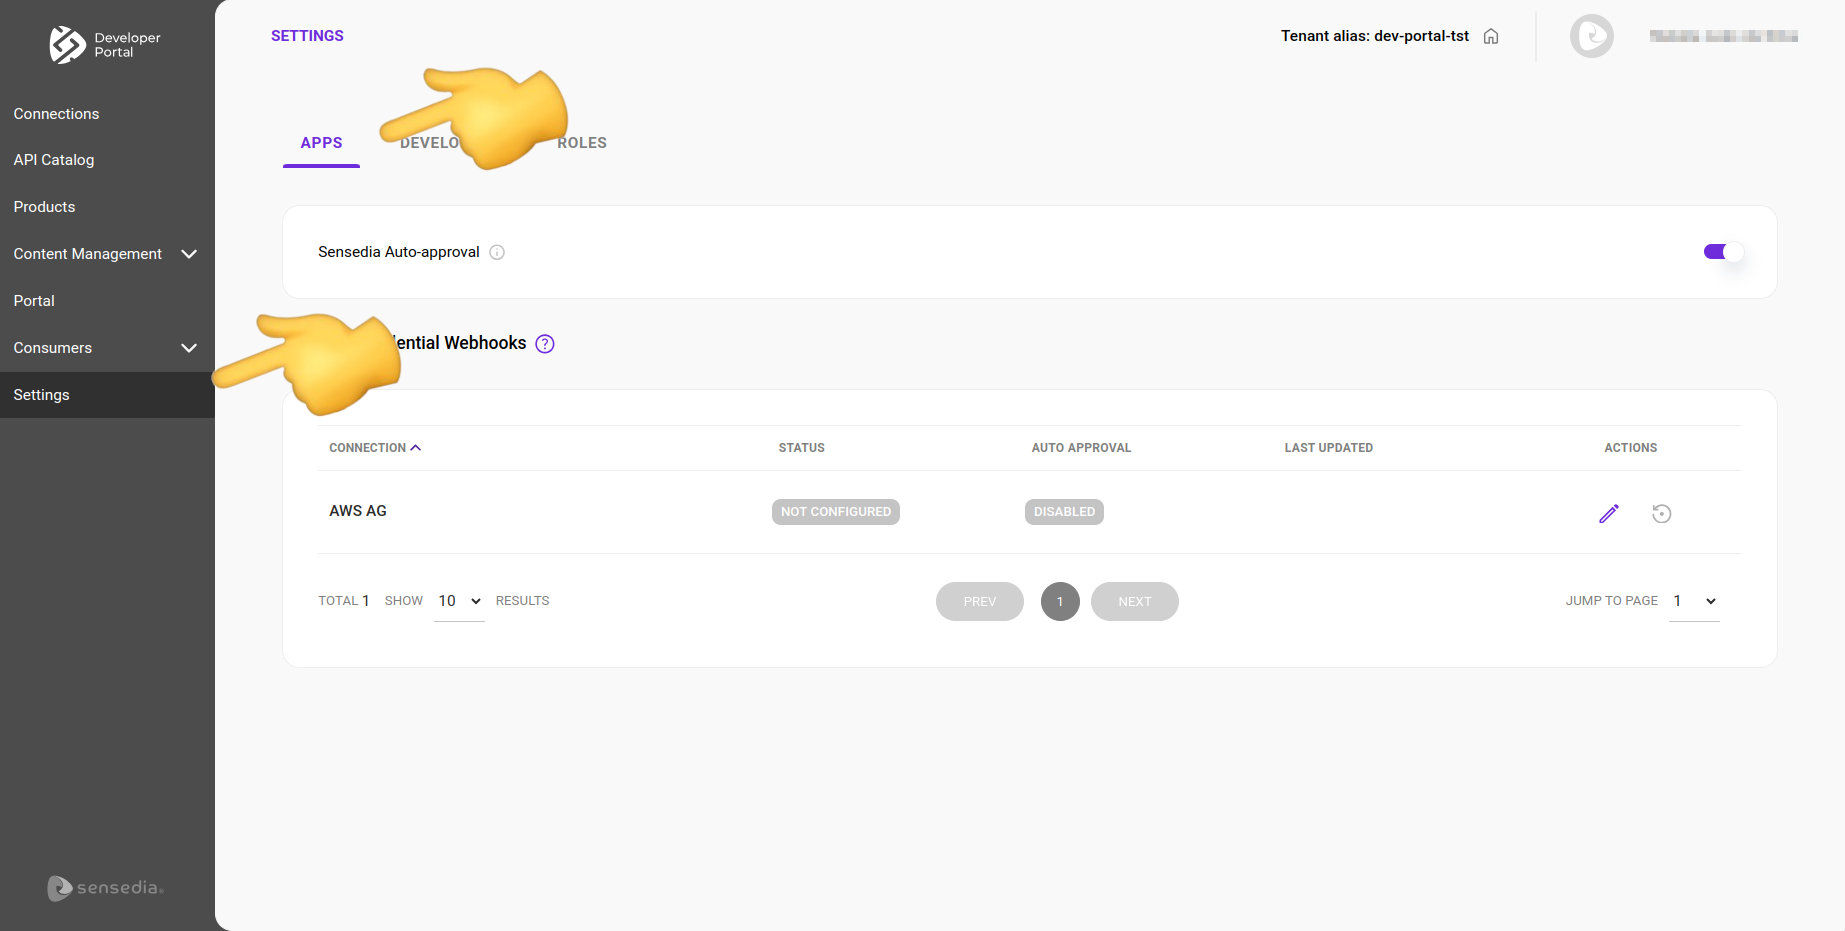Click the Prev pagination button

(x=979, y=601)
